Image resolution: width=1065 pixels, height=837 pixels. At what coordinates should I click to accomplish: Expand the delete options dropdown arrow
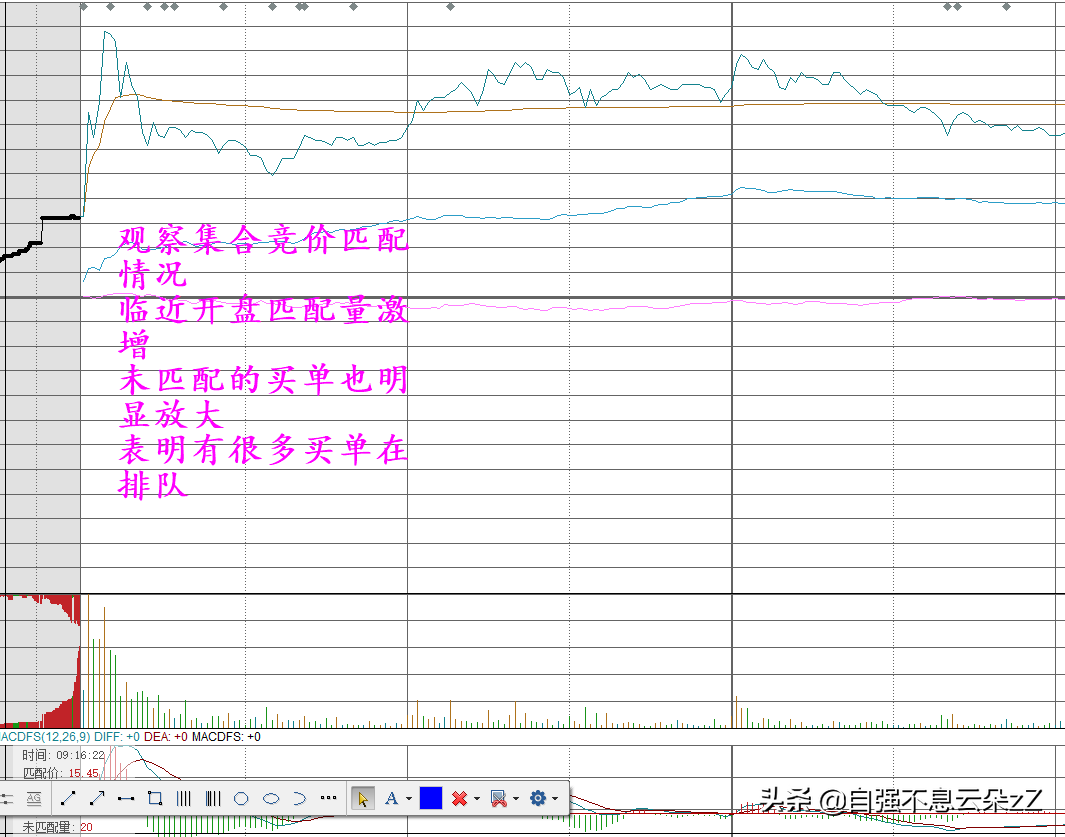477,799
